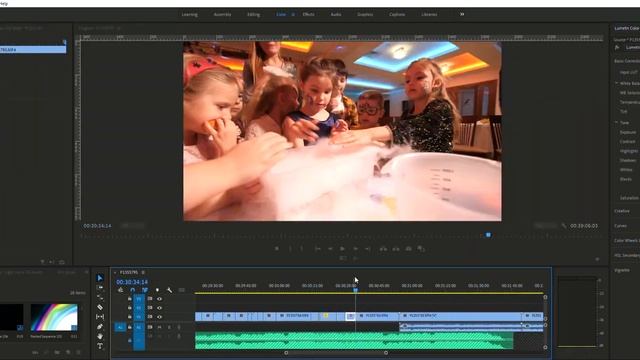Viewport: 640px width, 360px height.
Task: Expand the Color Wheels section
Action: [x=627, y=240]
